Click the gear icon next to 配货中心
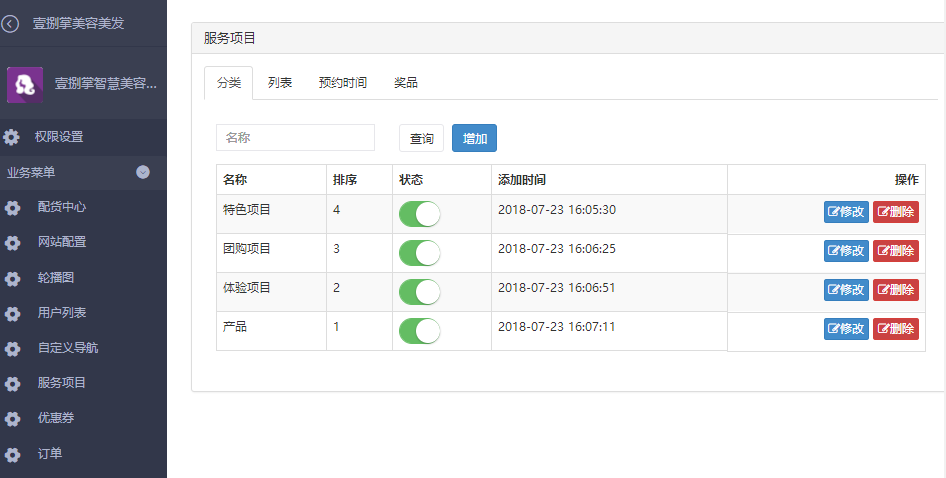Viewport: 946px width, 478px height. coord(13,208)
